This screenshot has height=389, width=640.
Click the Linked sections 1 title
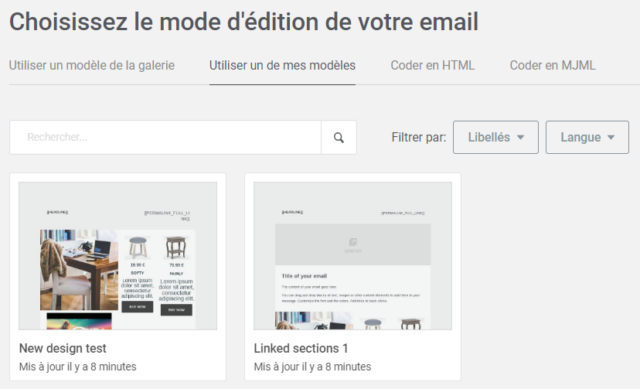[x=301, y=348]
